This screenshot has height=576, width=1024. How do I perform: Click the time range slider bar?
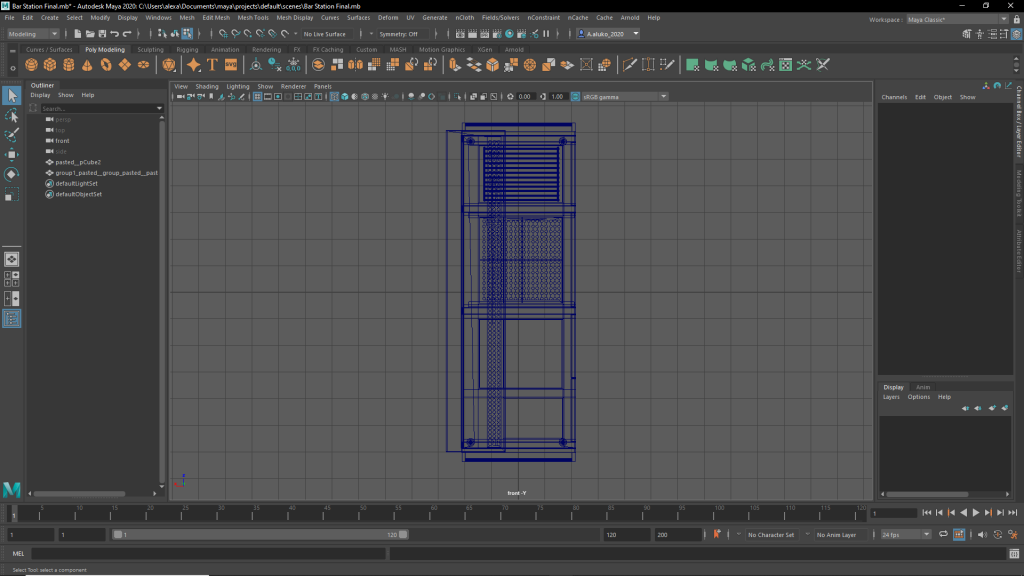(x=260, y=535)
